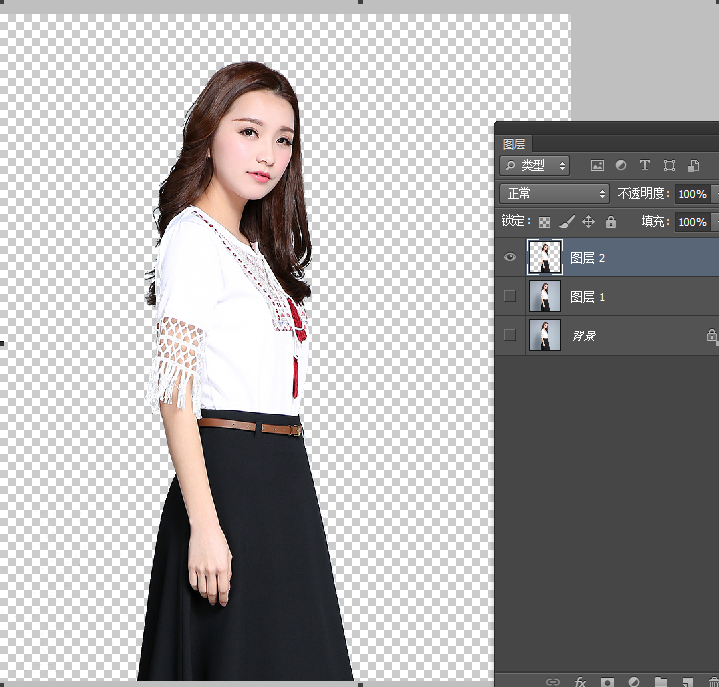Open the fx layer style menu
Screen dimensions: 719x687
point(579,681)
